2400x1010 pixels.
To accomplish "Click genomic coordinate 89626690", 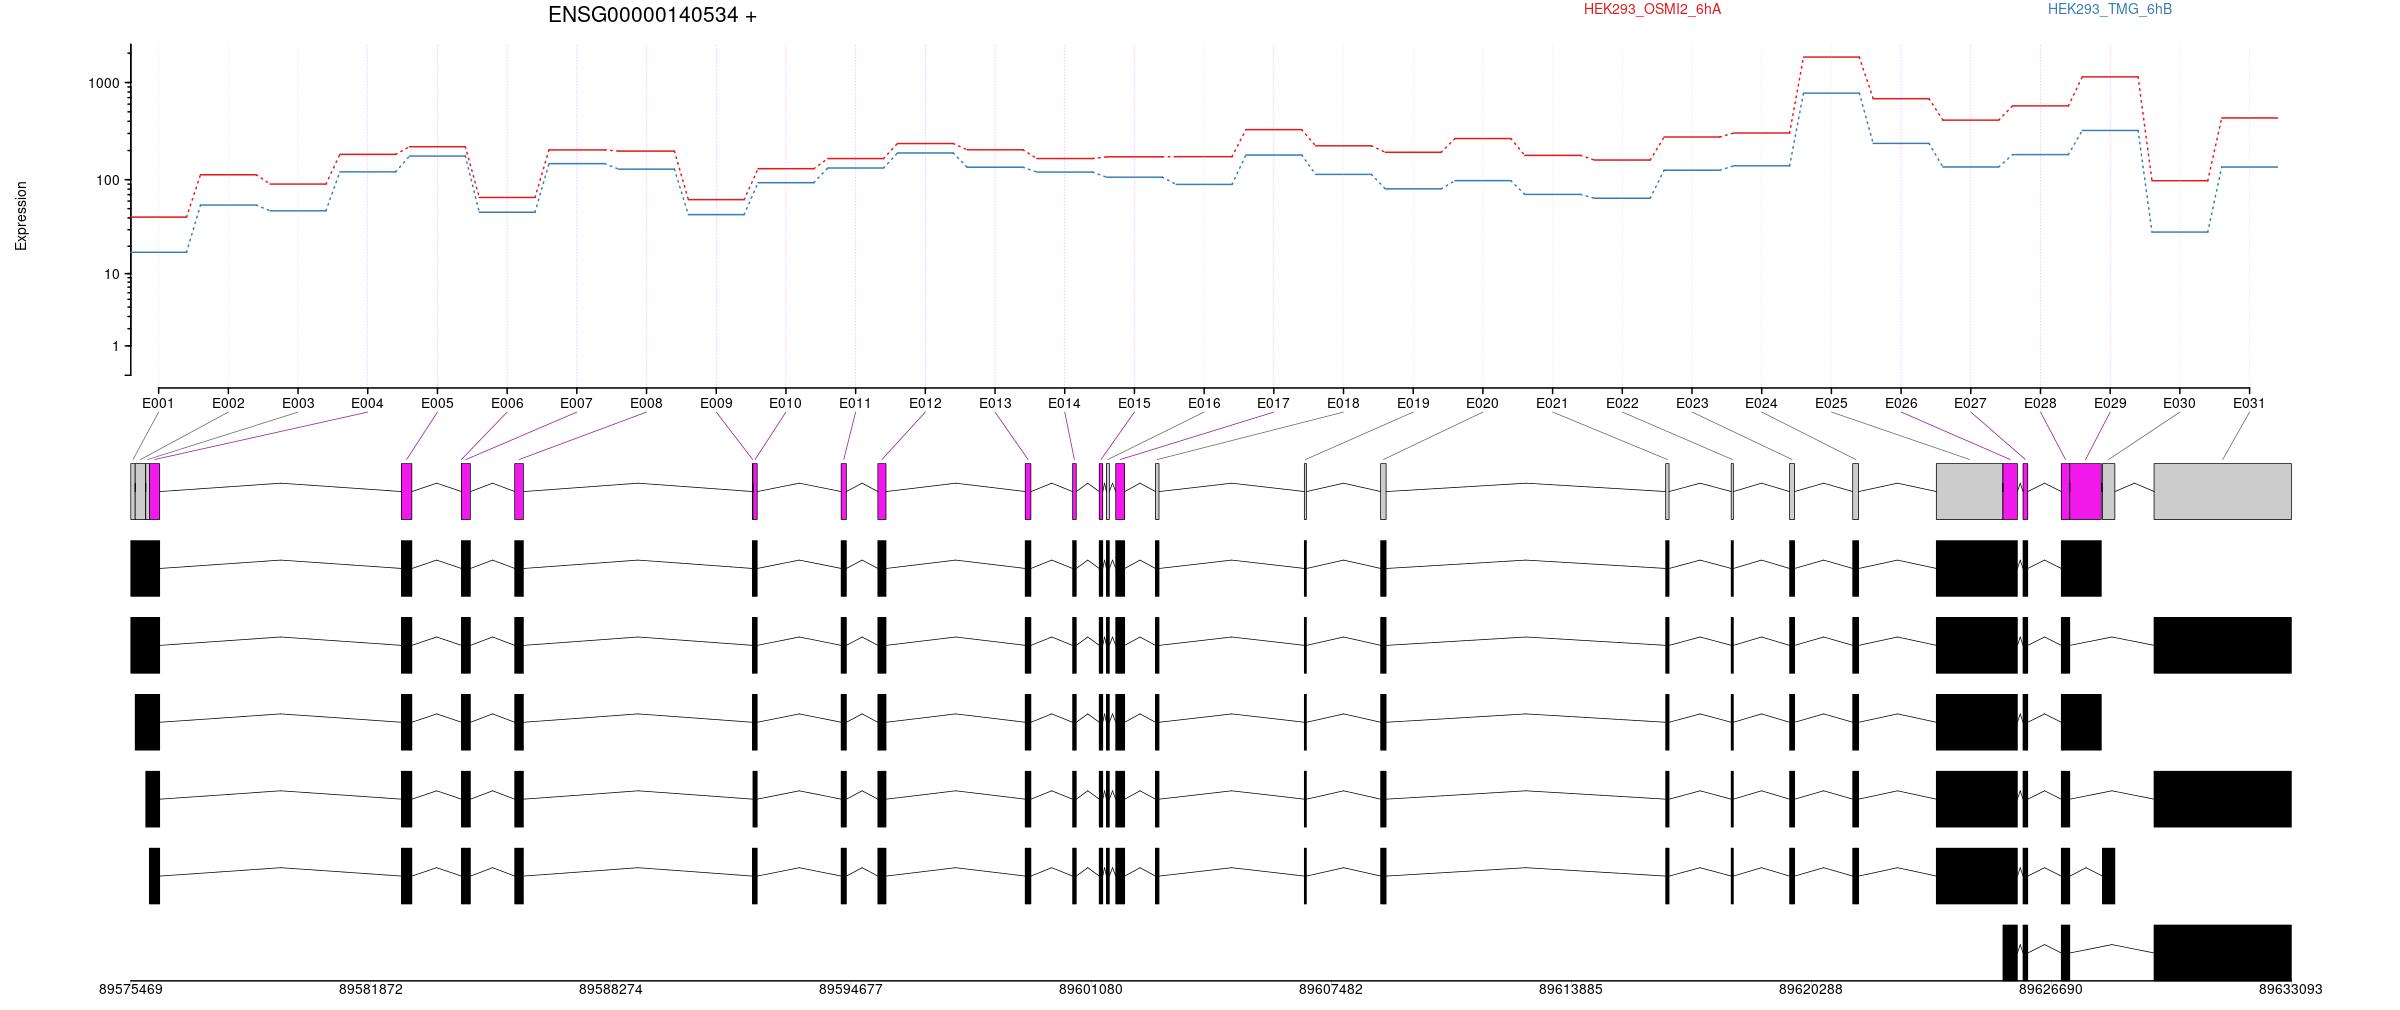I will pos(2050,989).
